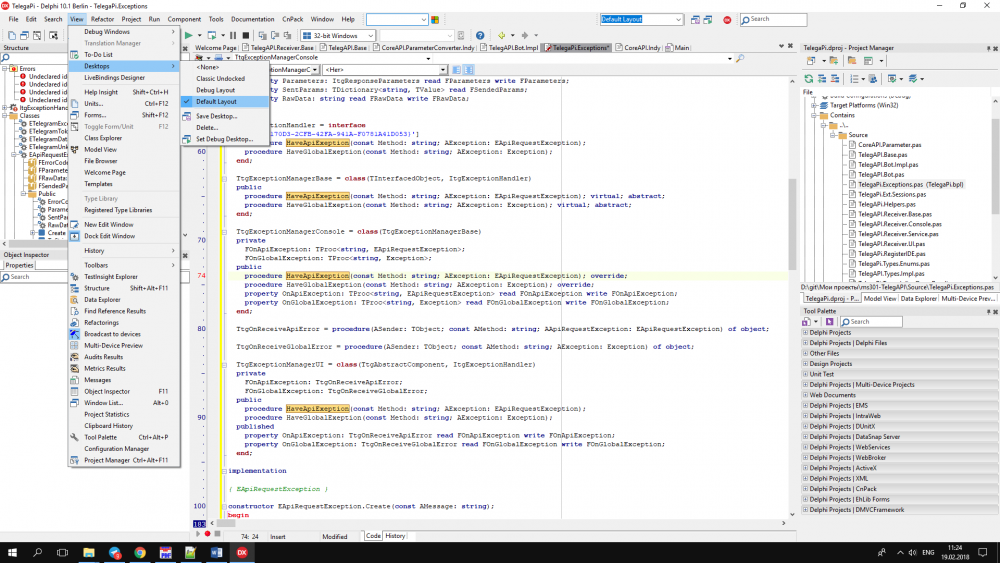The width and height of the screenshot is (1000, 563).
Task: Collapse the Errors node in Structure
Action: tap(4, 68)
